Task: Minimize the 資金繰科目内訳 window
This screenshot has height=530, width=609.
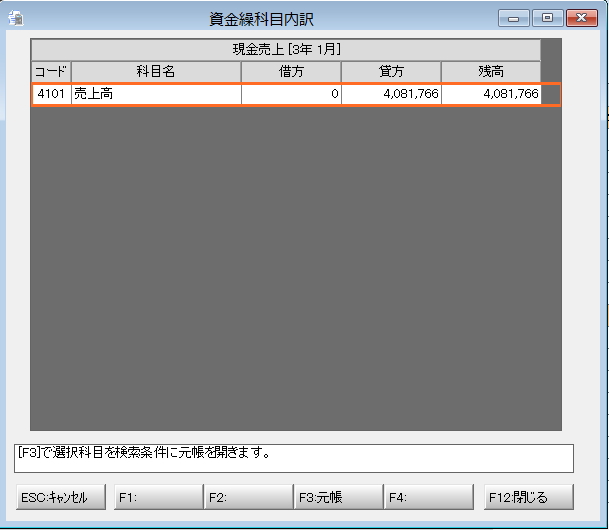Action: (x=513, y=18)
